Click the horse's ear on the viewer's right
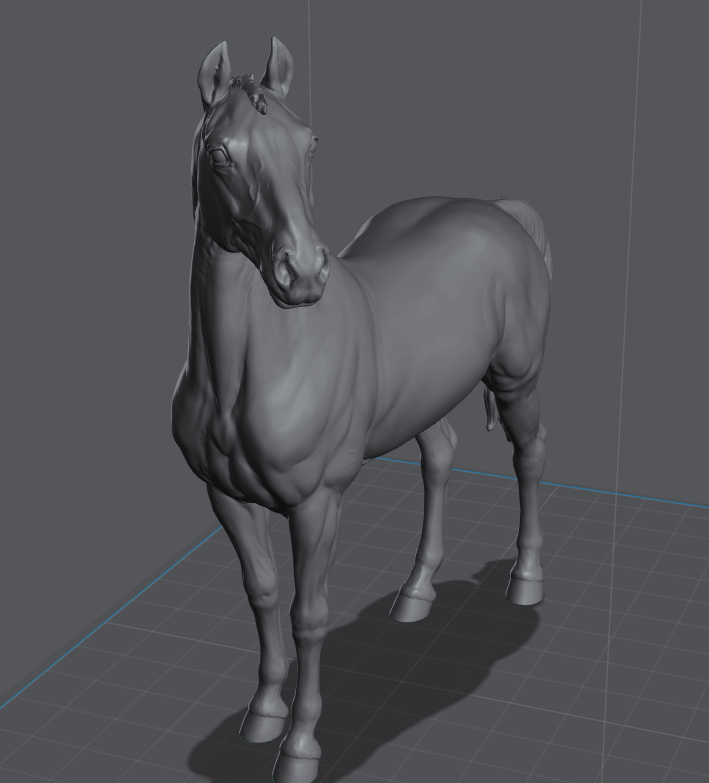The width and height of the screenshot is (709, 783). tap(277, 66)
